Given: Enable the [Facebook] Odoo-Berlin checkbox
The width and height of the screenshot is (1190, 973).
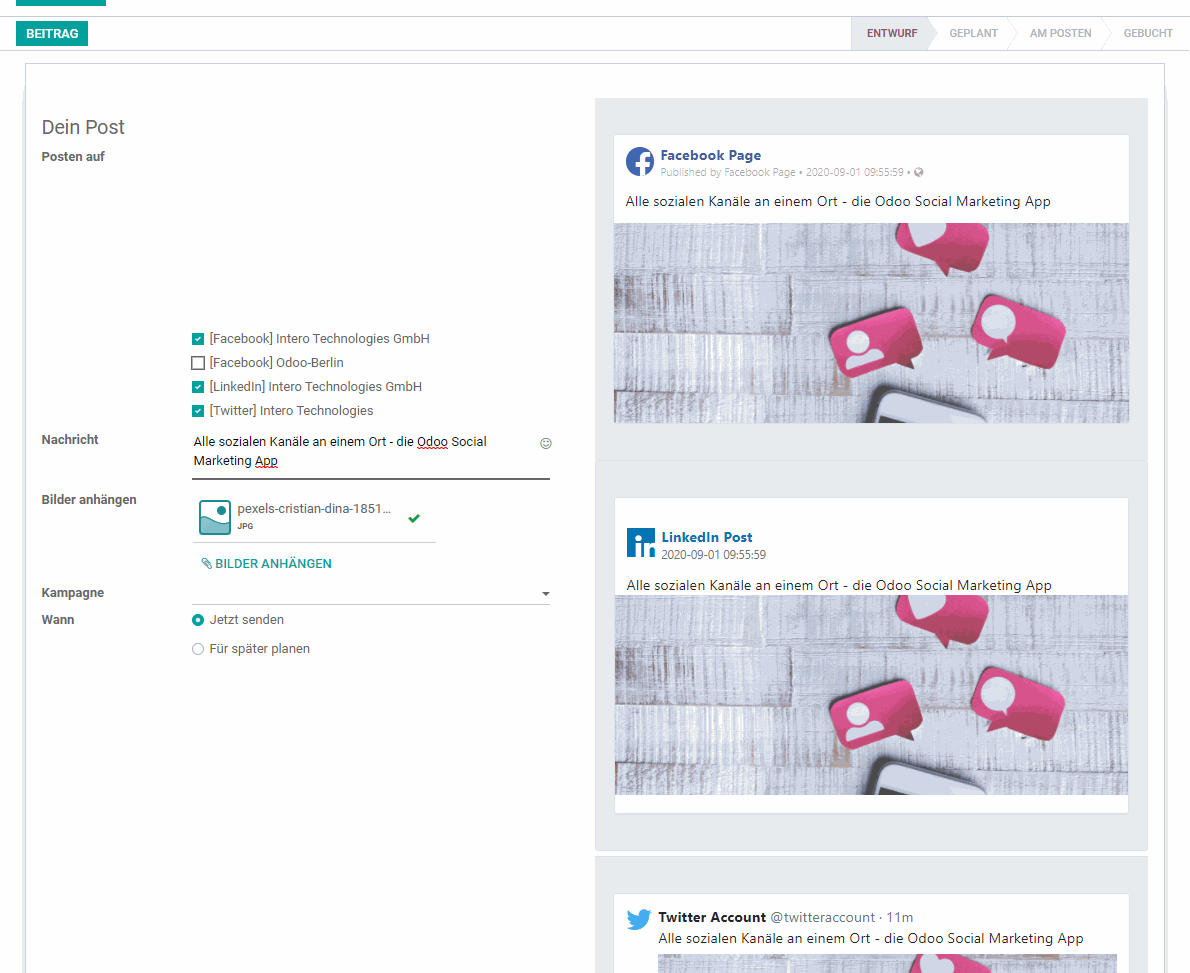Looking at the screenshot, I should click(198, 363).
